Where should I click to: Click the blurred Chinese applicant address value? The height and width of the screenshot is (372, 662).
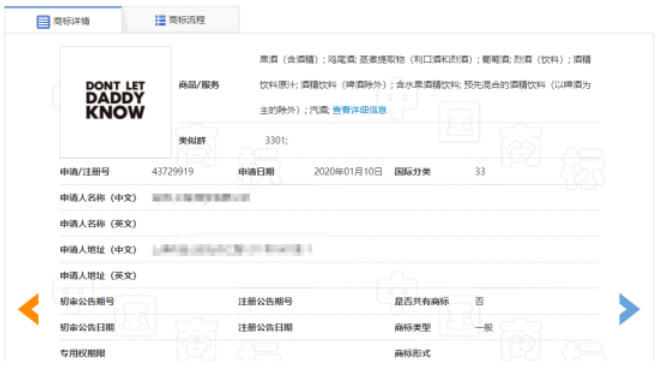pos(232,250)
